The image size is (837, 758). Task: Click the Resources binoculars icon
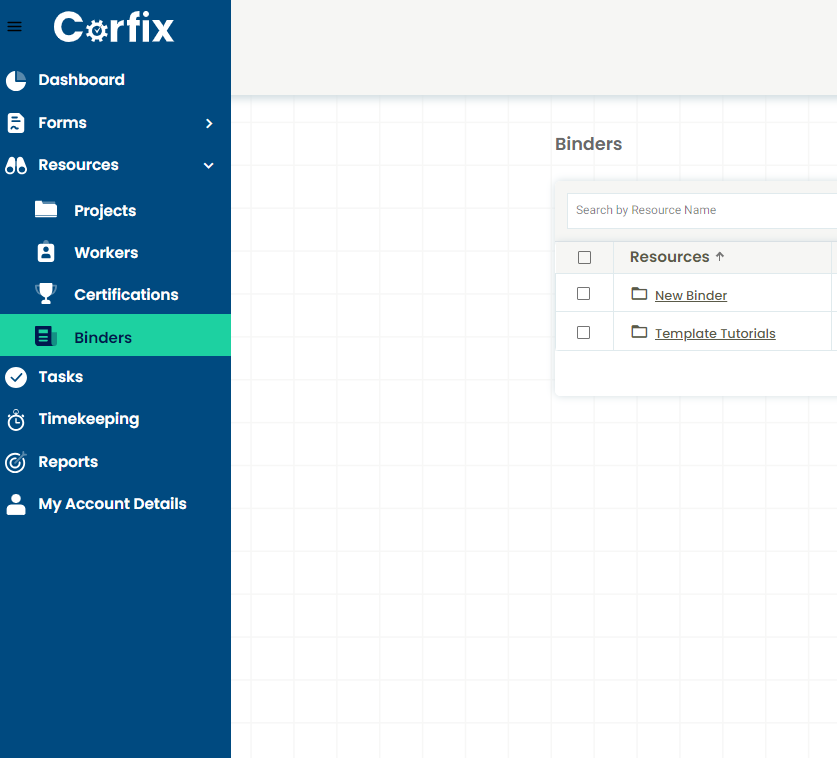click(16, 166)
